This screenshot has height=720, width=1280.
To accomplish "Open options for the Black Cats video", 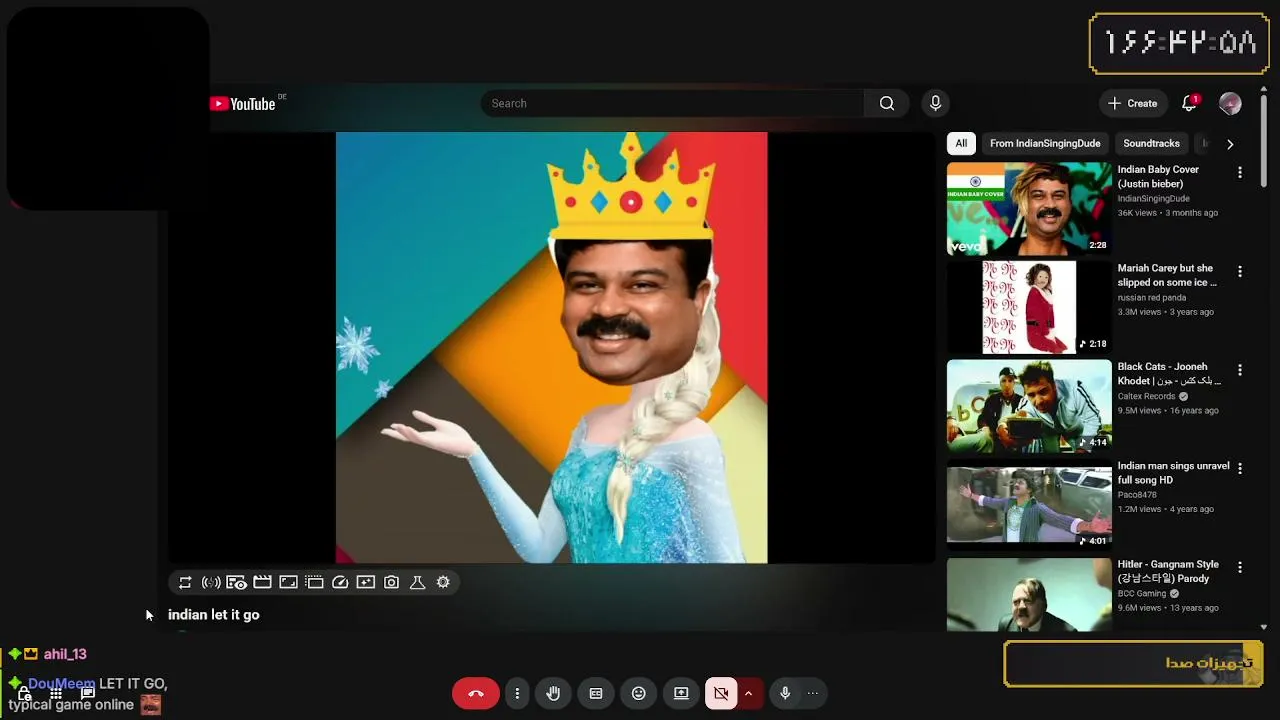I will [x=1240, y=370].
